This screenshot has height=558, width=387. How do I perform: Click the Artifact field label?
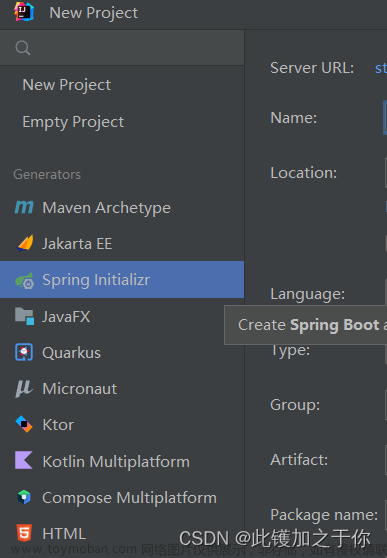(299, 459)
